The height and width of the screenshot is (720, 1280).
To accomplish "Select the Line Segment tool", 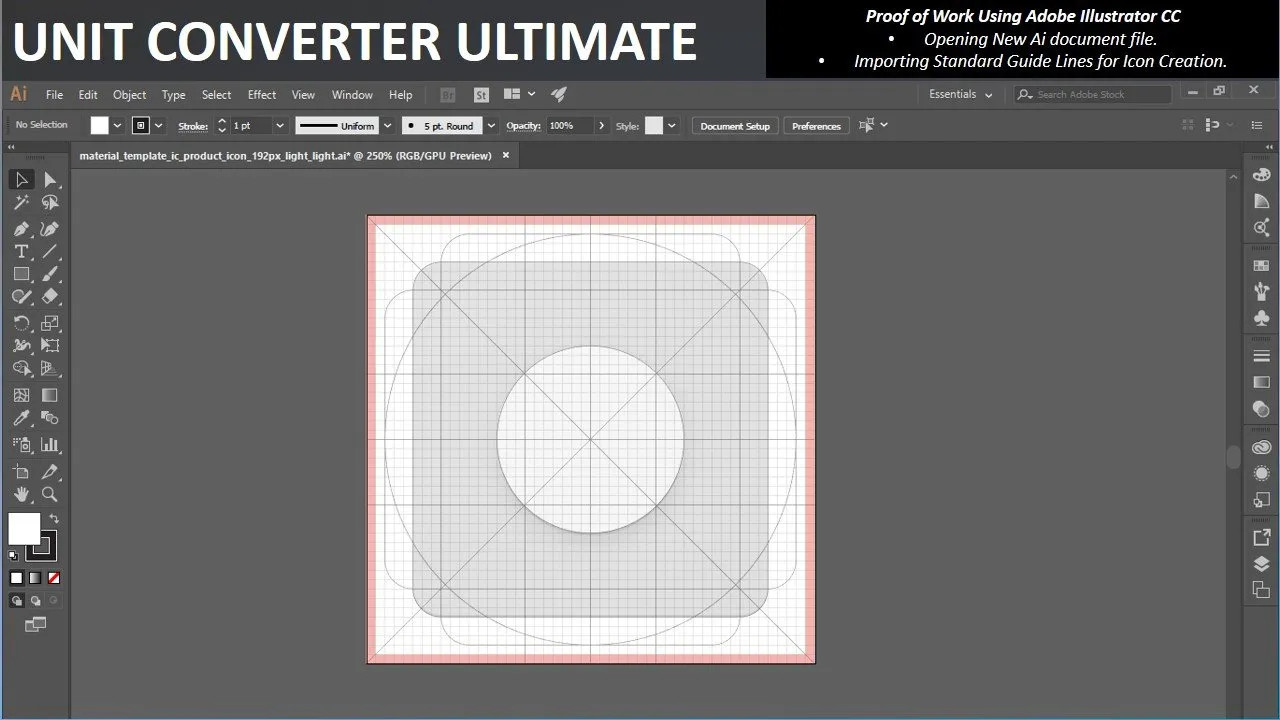I will pyautogui.click(x=50, y=251).
